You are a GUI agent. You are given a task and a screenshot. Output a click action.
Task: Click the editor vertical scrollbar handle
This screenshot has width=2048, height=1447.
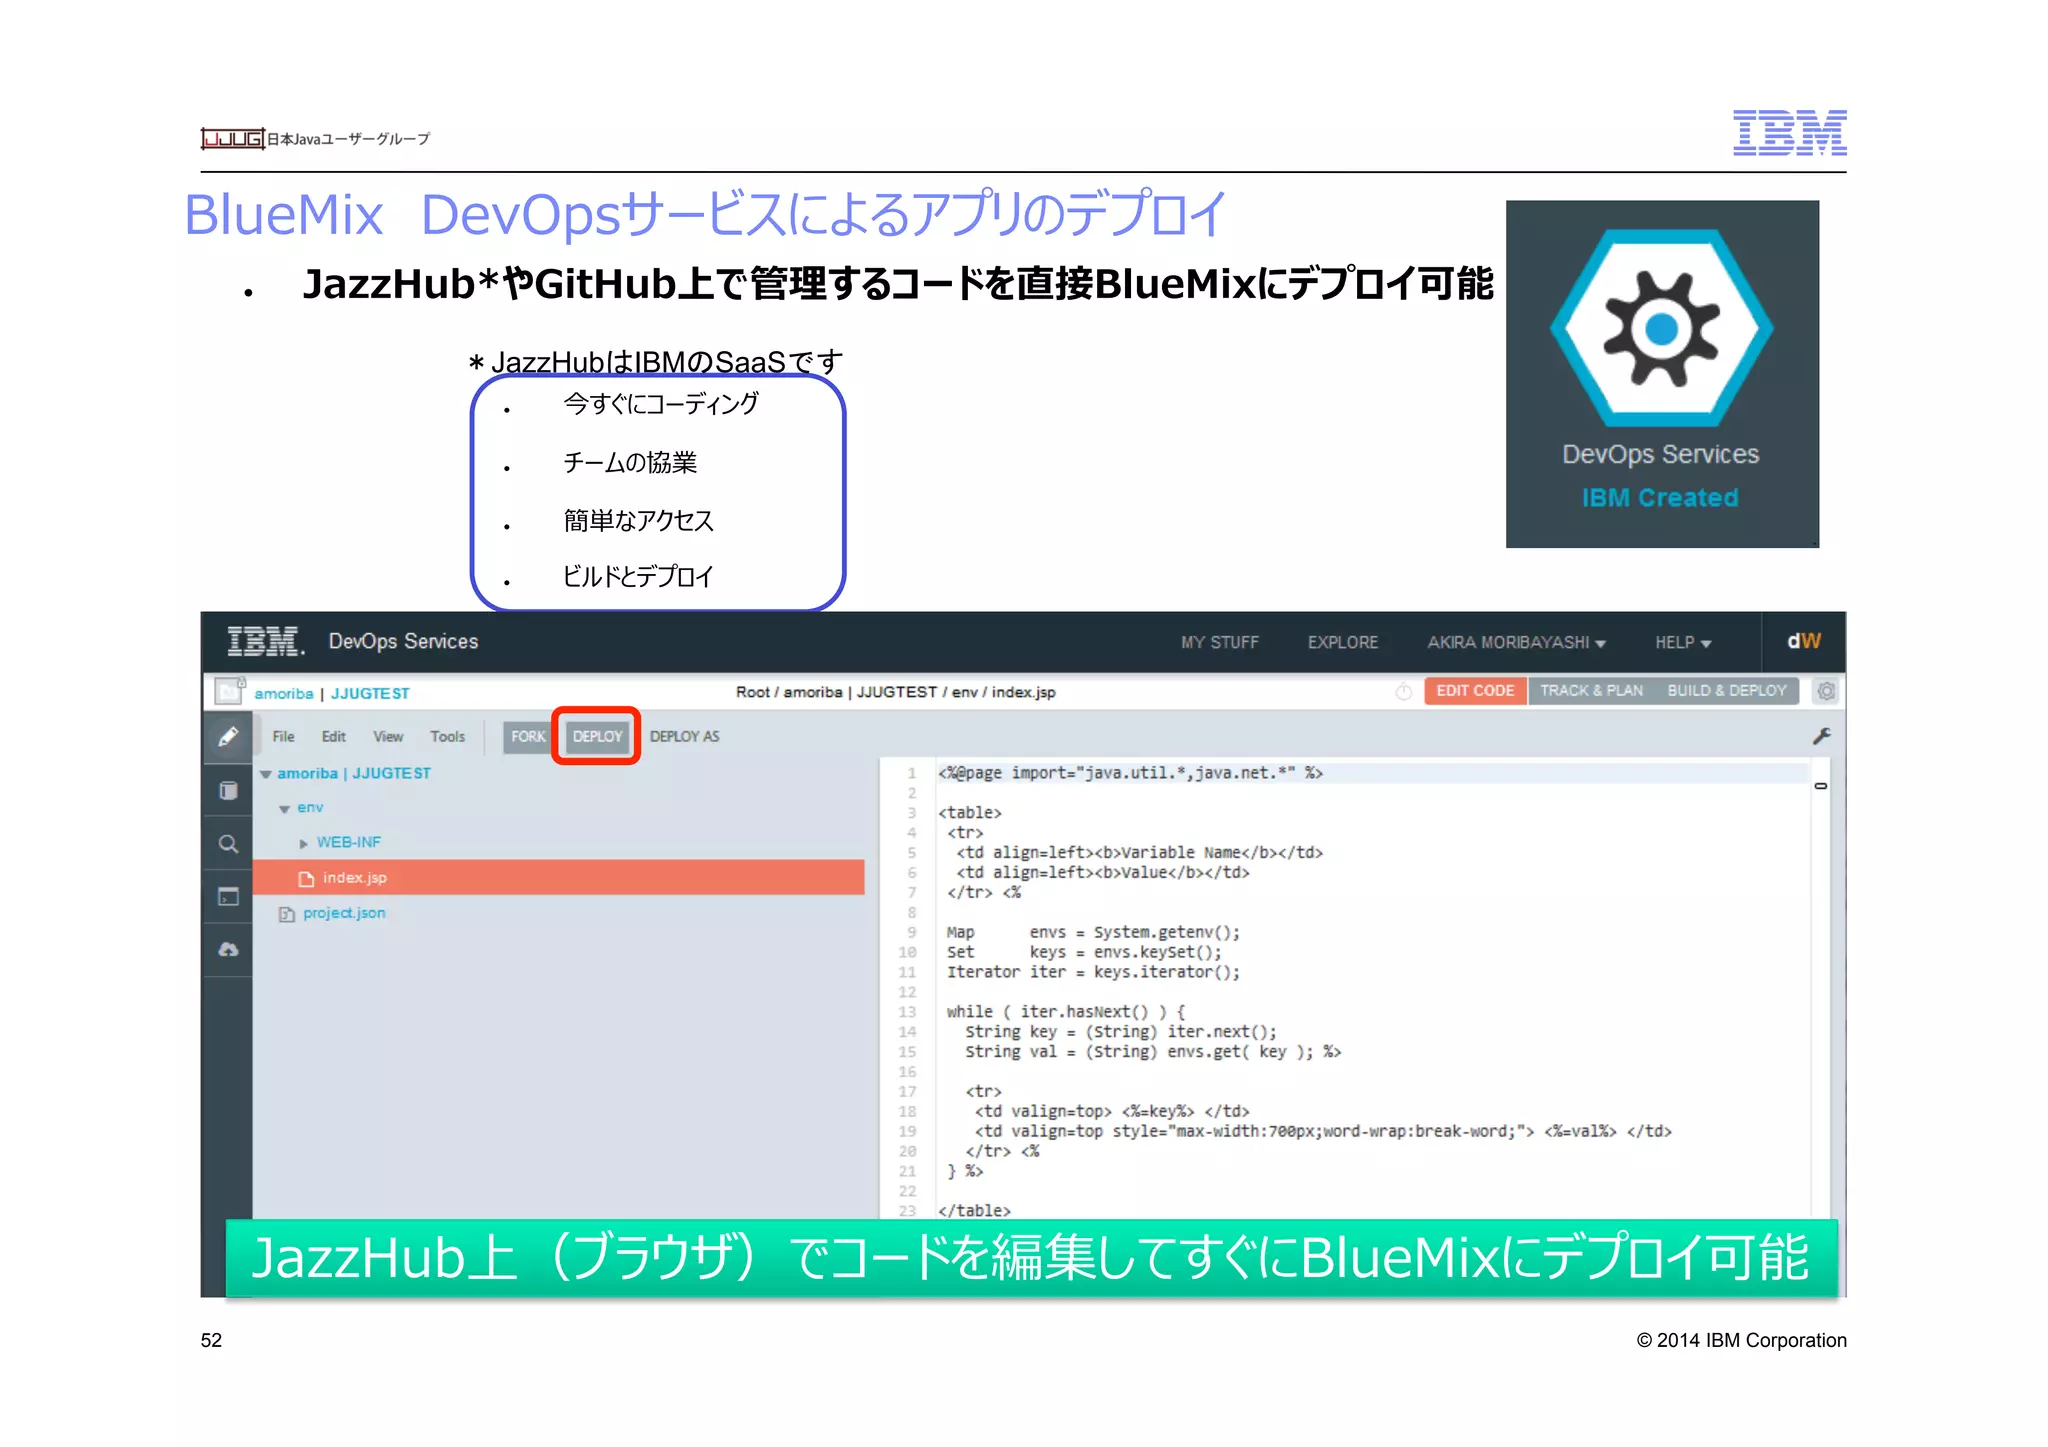coord(1821,786)
